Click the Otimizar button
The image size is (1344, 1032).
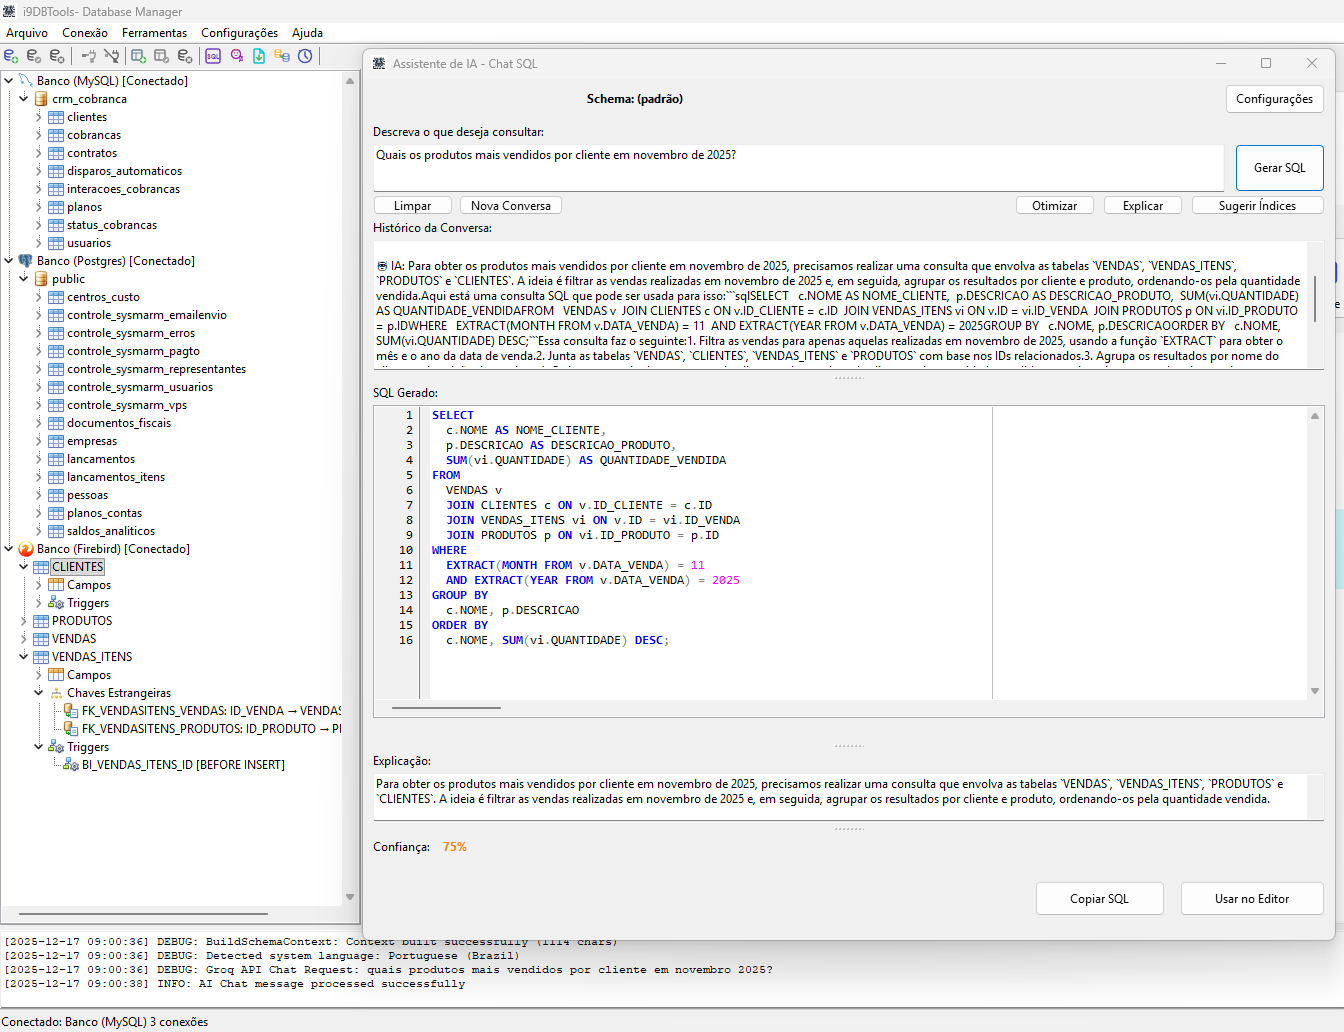(1055, 206)
